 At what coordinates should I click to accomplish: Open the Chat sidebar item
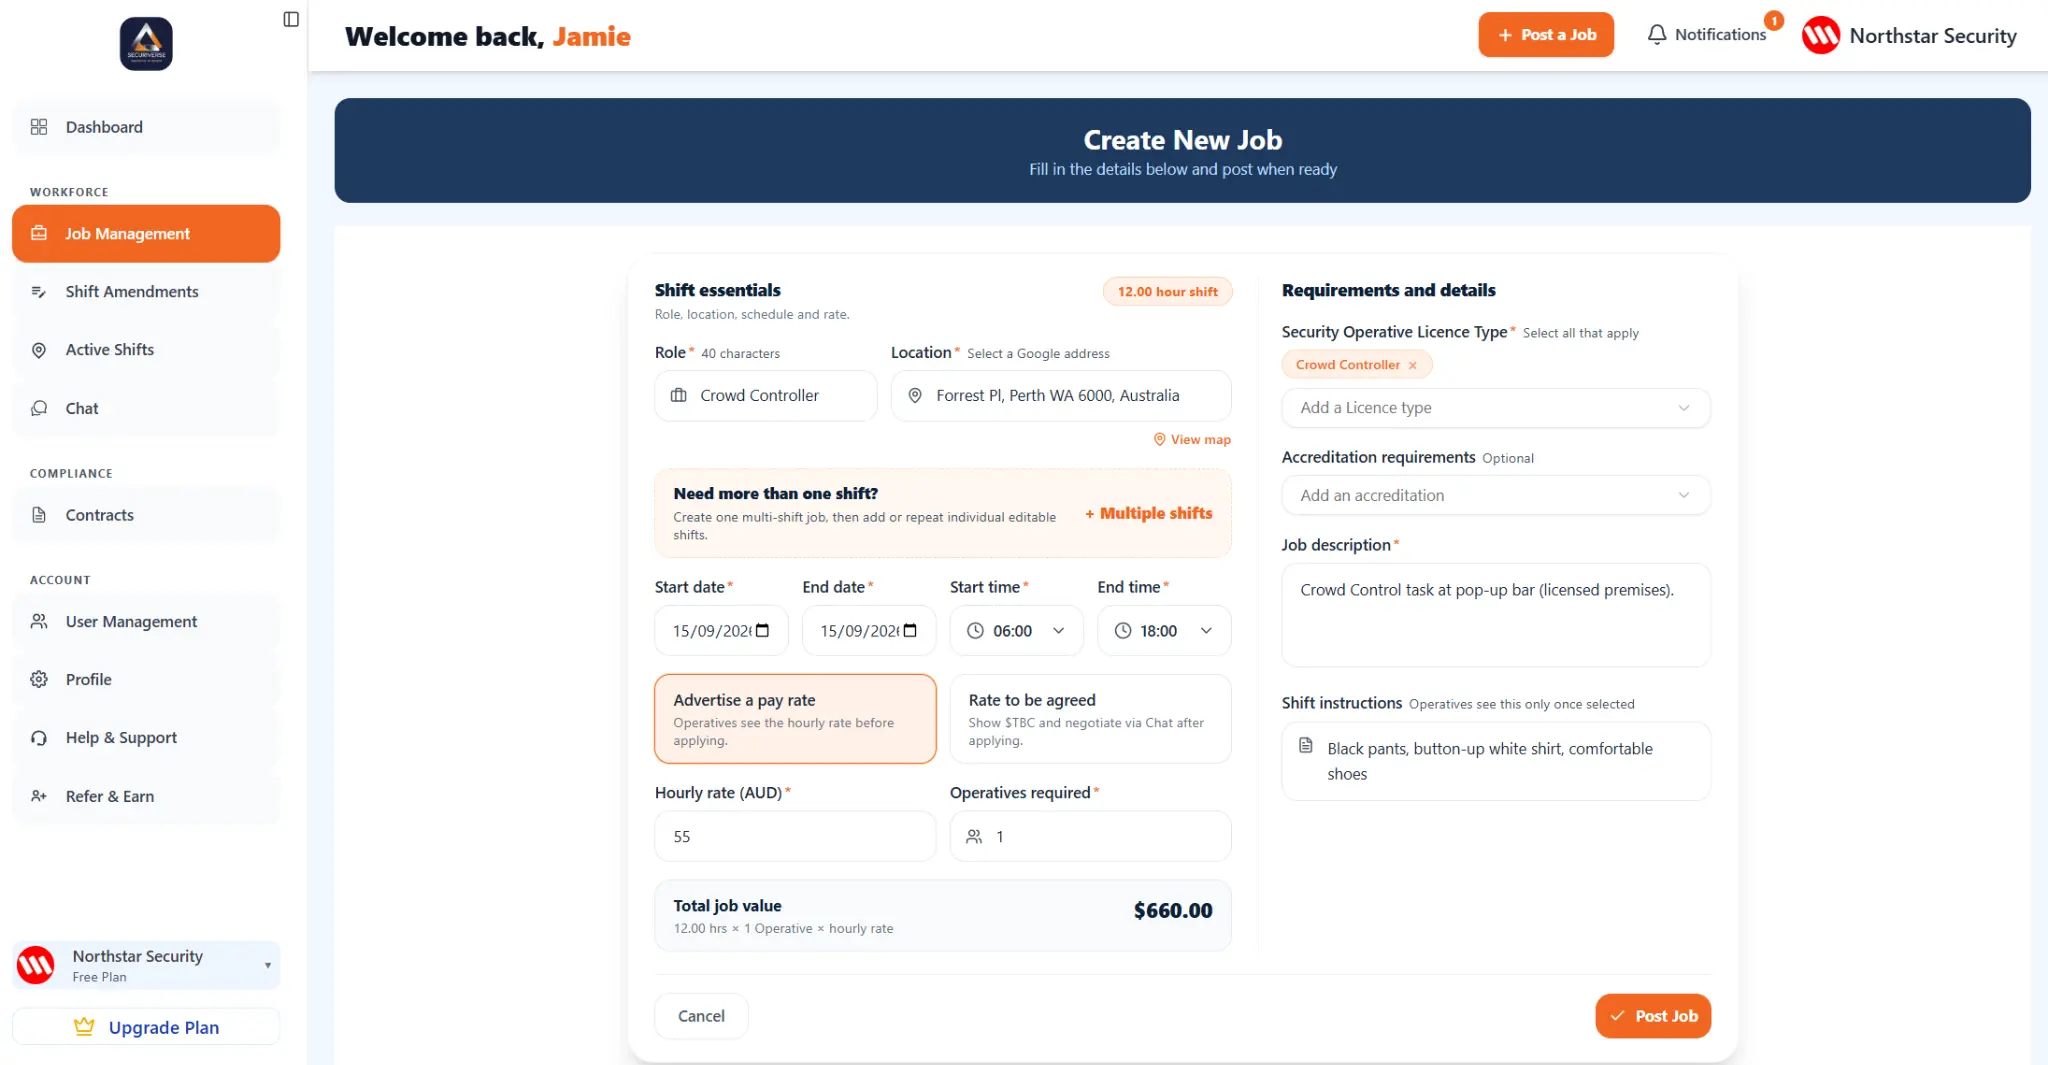pyautogui.click(x=146, y=408)
